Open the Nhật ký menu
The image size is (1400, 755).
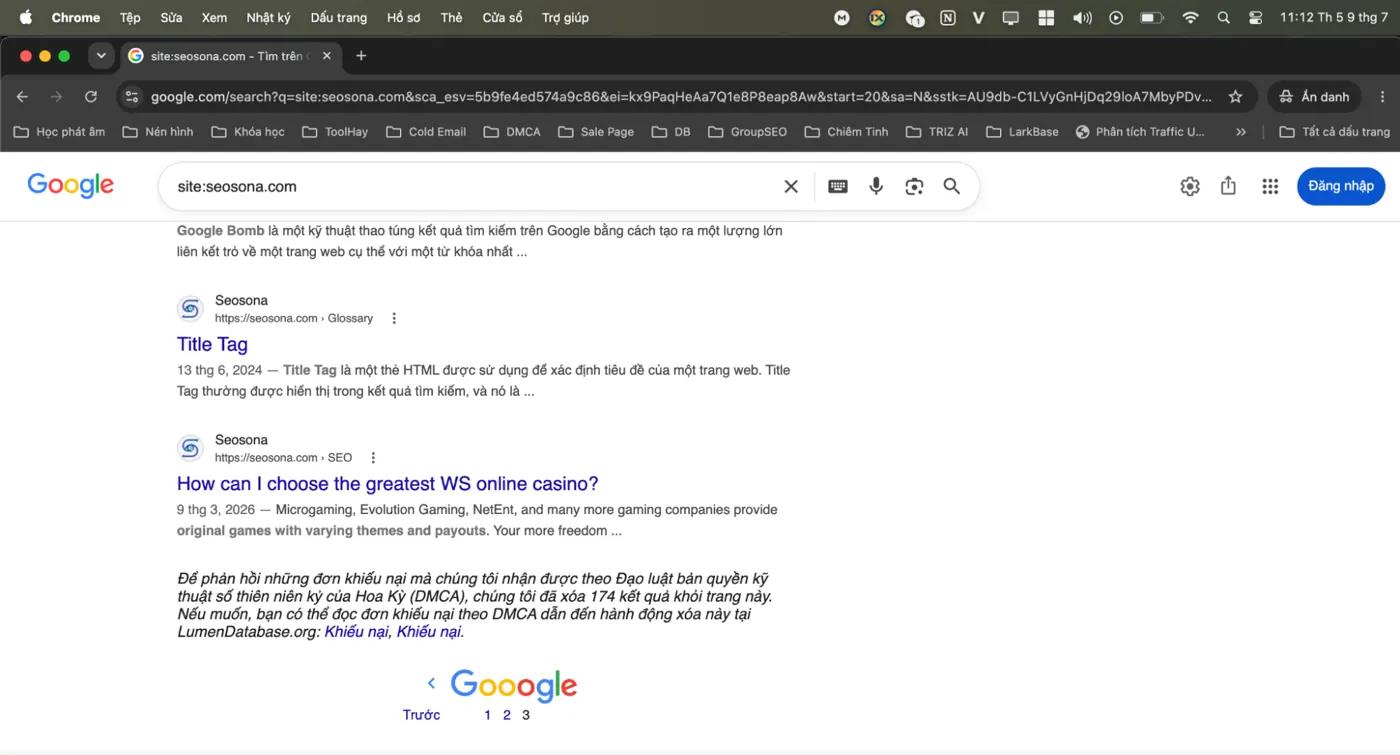[x=268, y=17]
